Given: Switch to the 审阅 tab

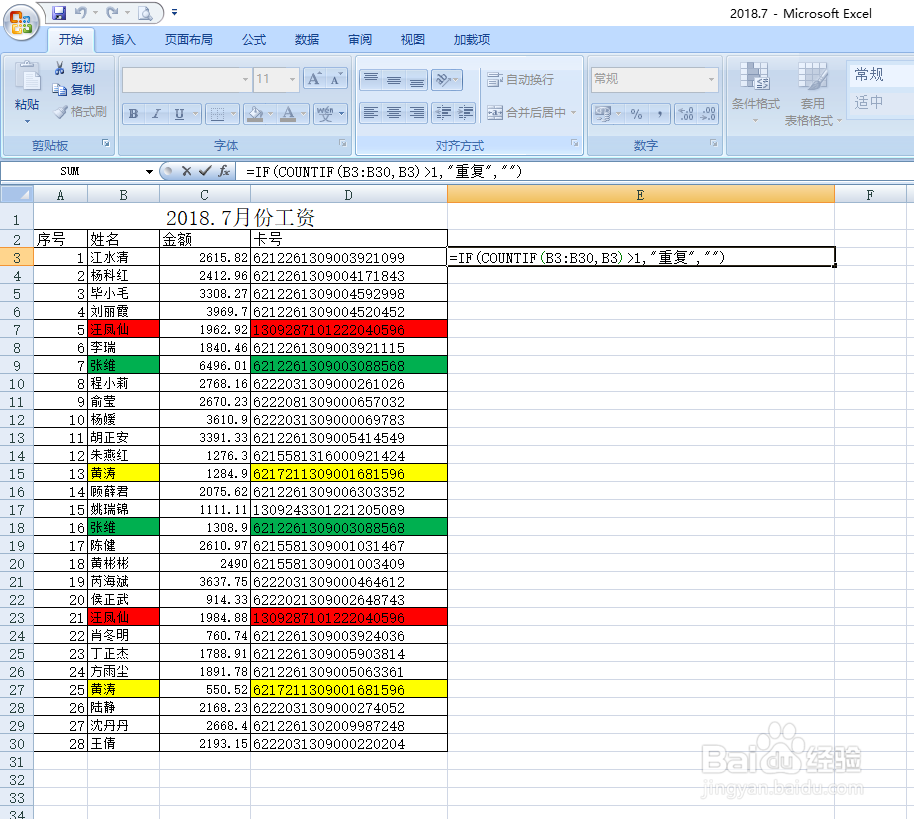Looking at the screenshot, I should click(x=360, y=40).
